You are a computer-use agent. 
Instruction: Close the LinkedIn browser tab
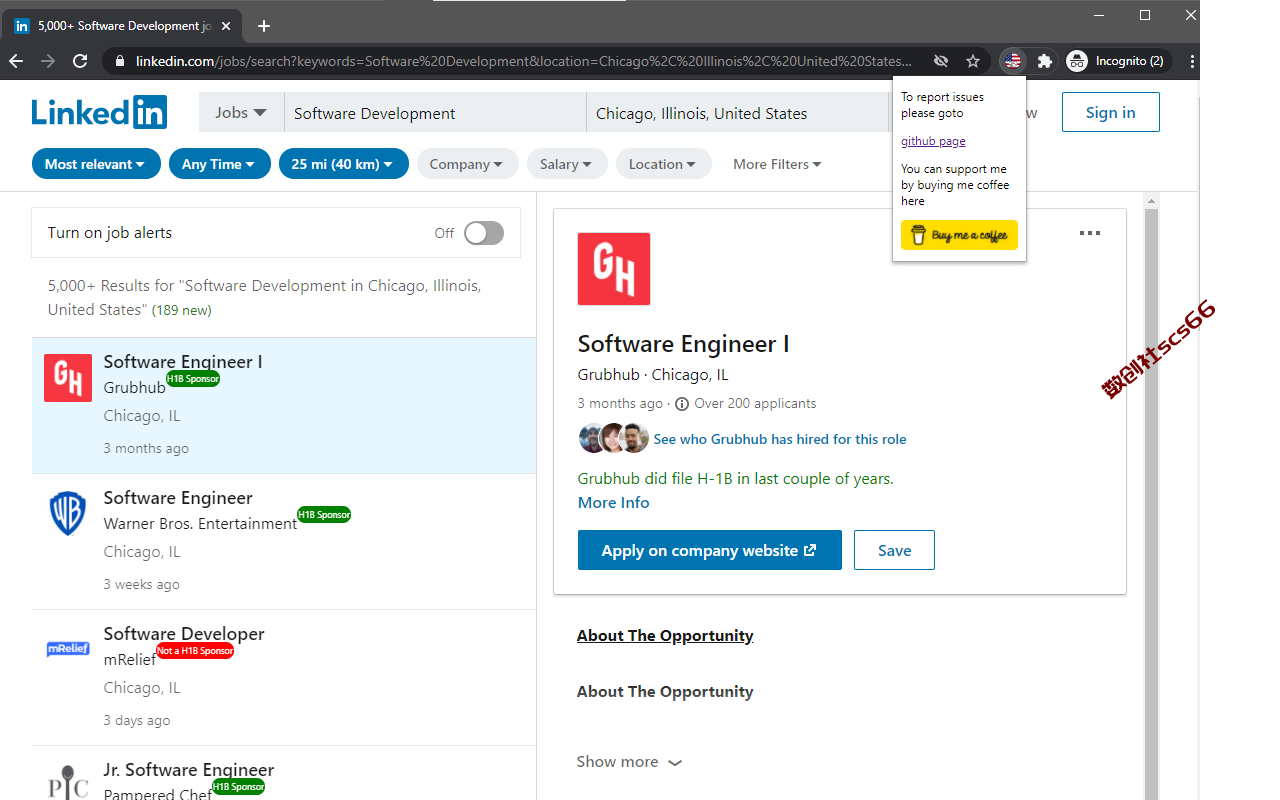227,26
